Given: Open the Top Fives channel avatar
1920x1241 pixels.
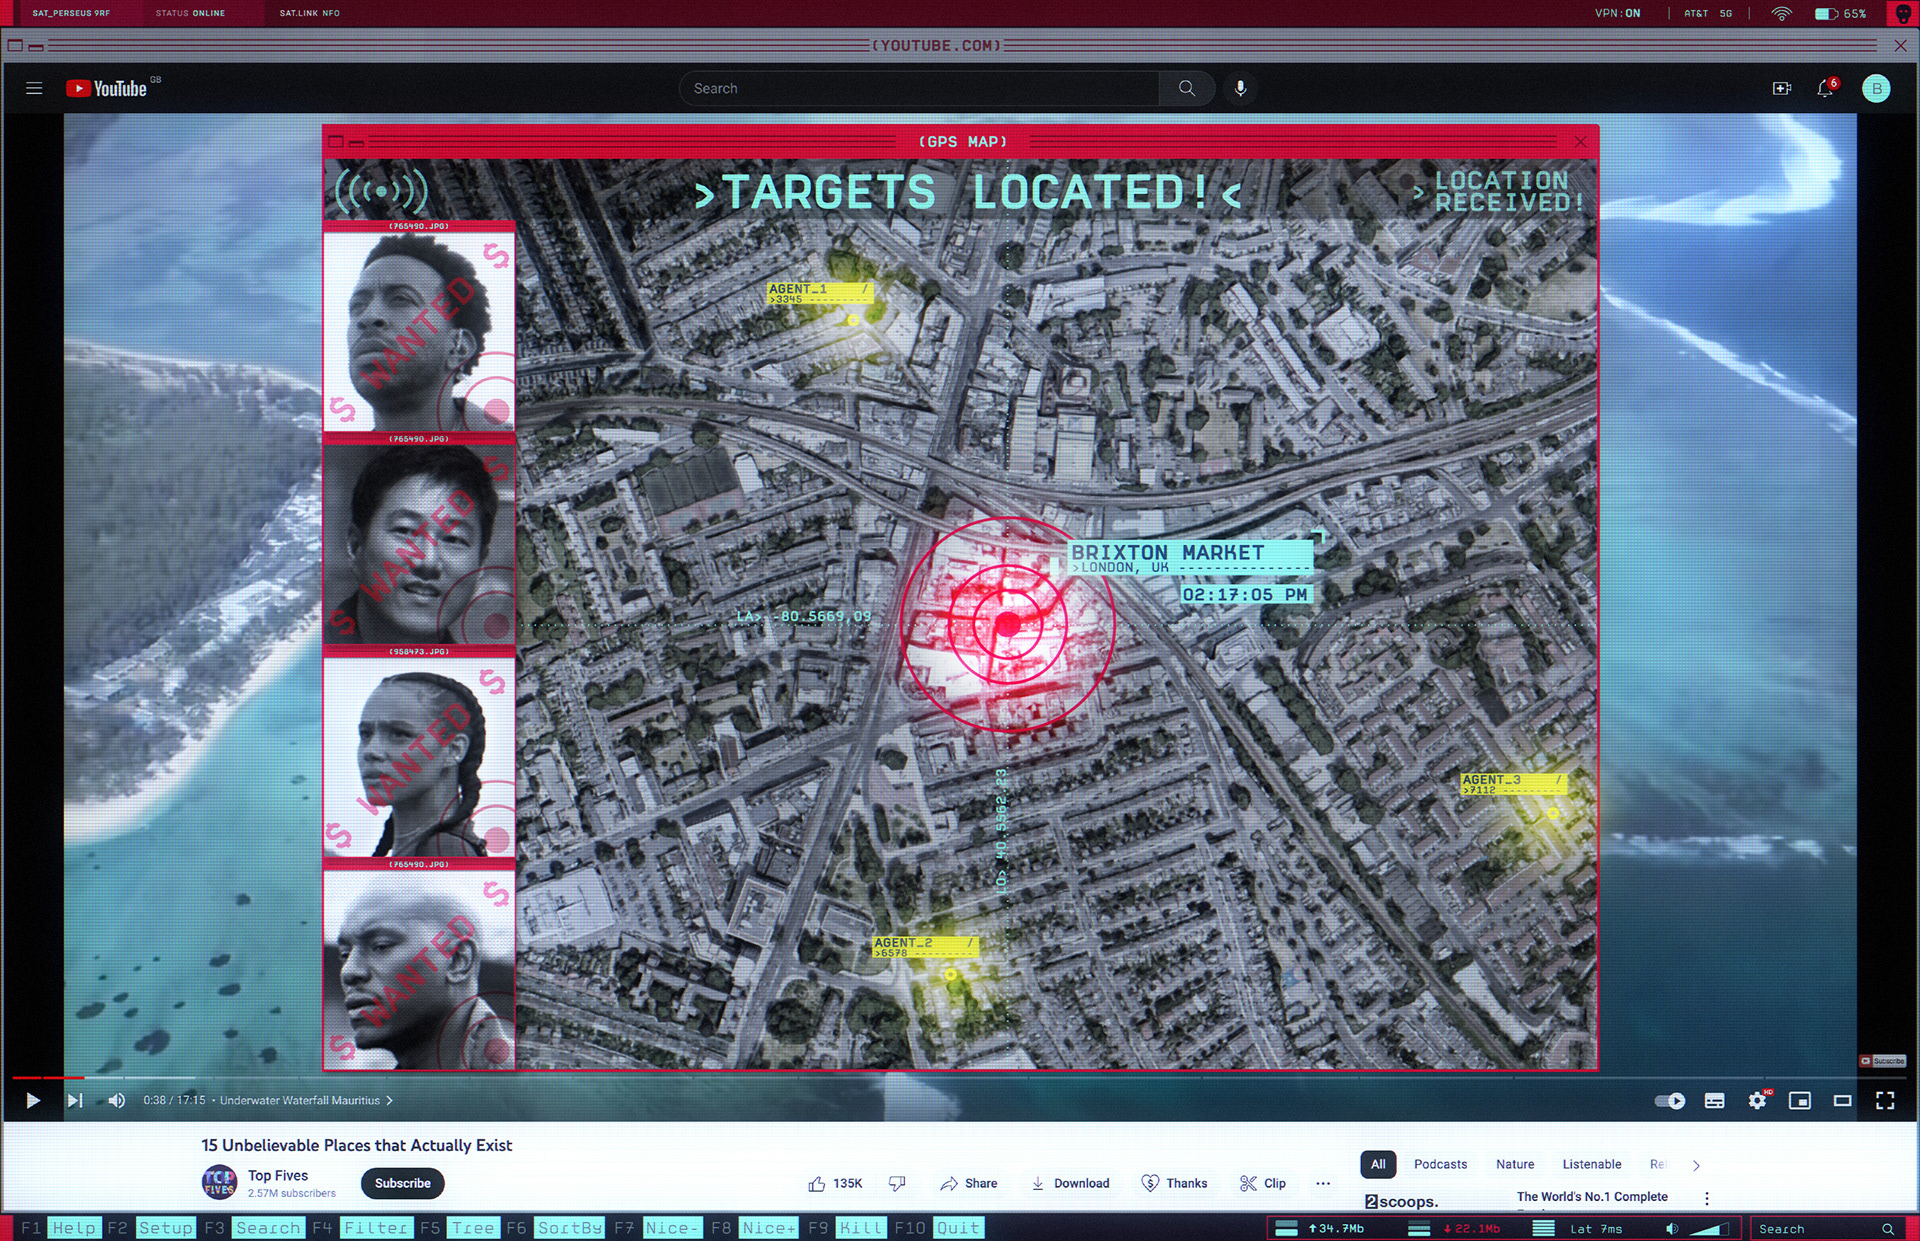Looking at the screenshot, I should pyautogui.click(x=219, y=1183).
